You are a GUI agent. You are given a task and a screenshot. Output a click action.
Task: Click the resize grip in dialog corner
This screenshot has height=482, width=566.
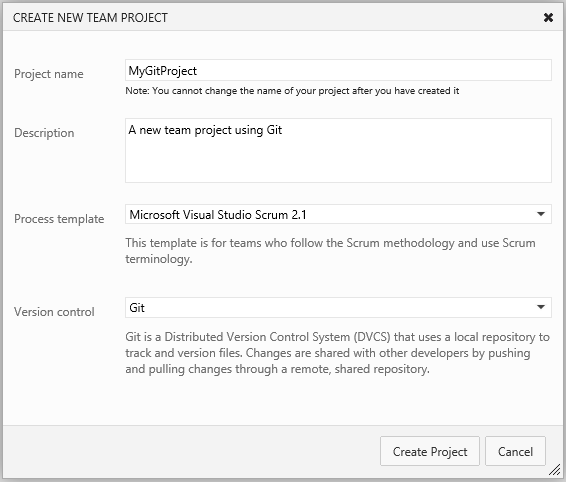(x=554, y=470)
